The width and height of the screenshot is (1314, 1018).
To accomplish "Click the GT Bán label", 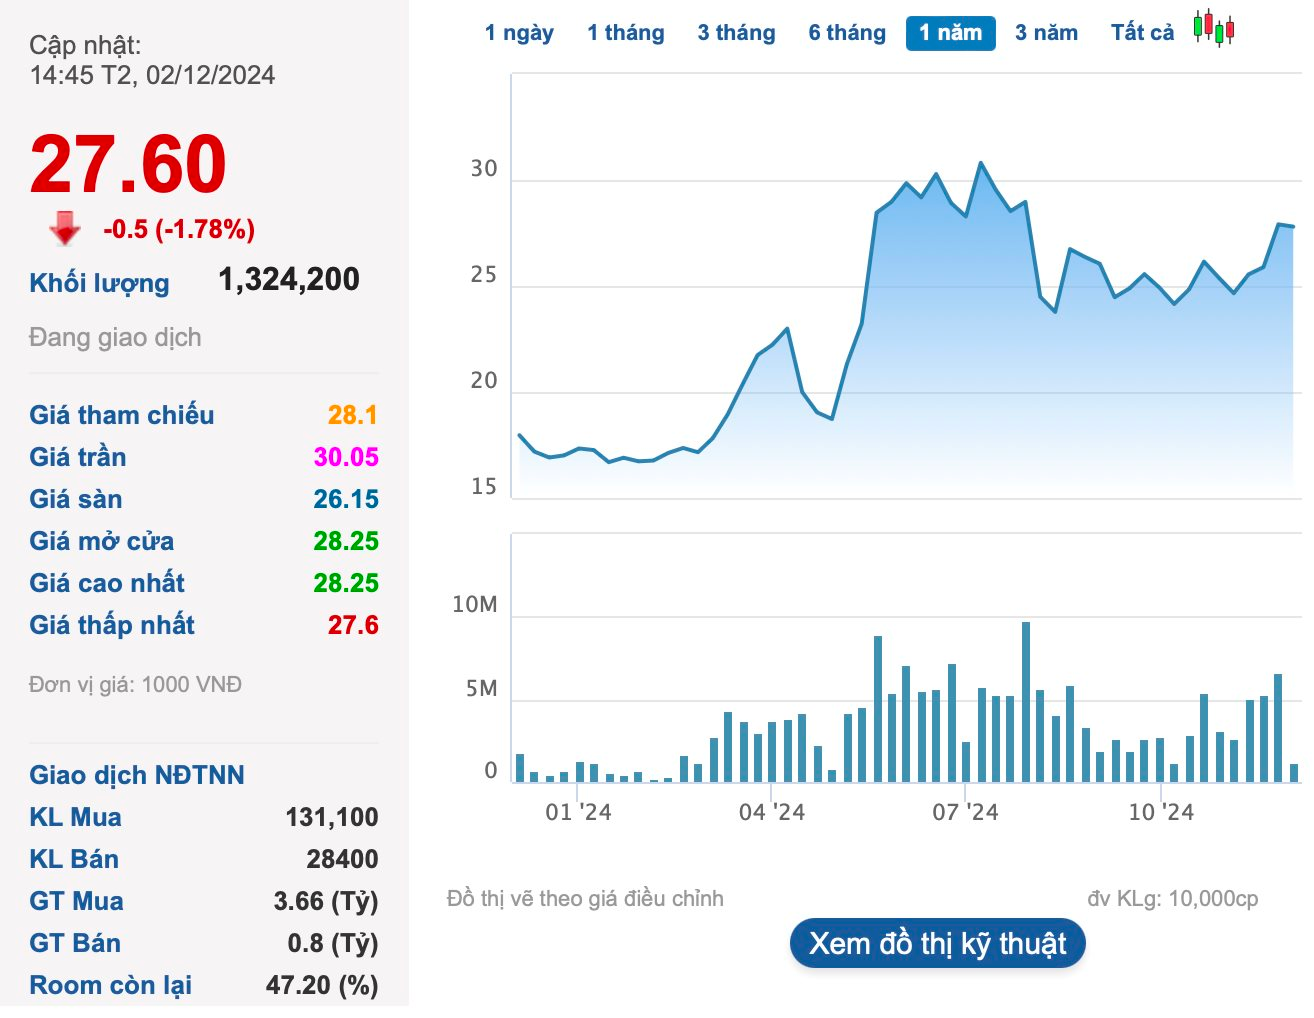I will click(75, 943).
